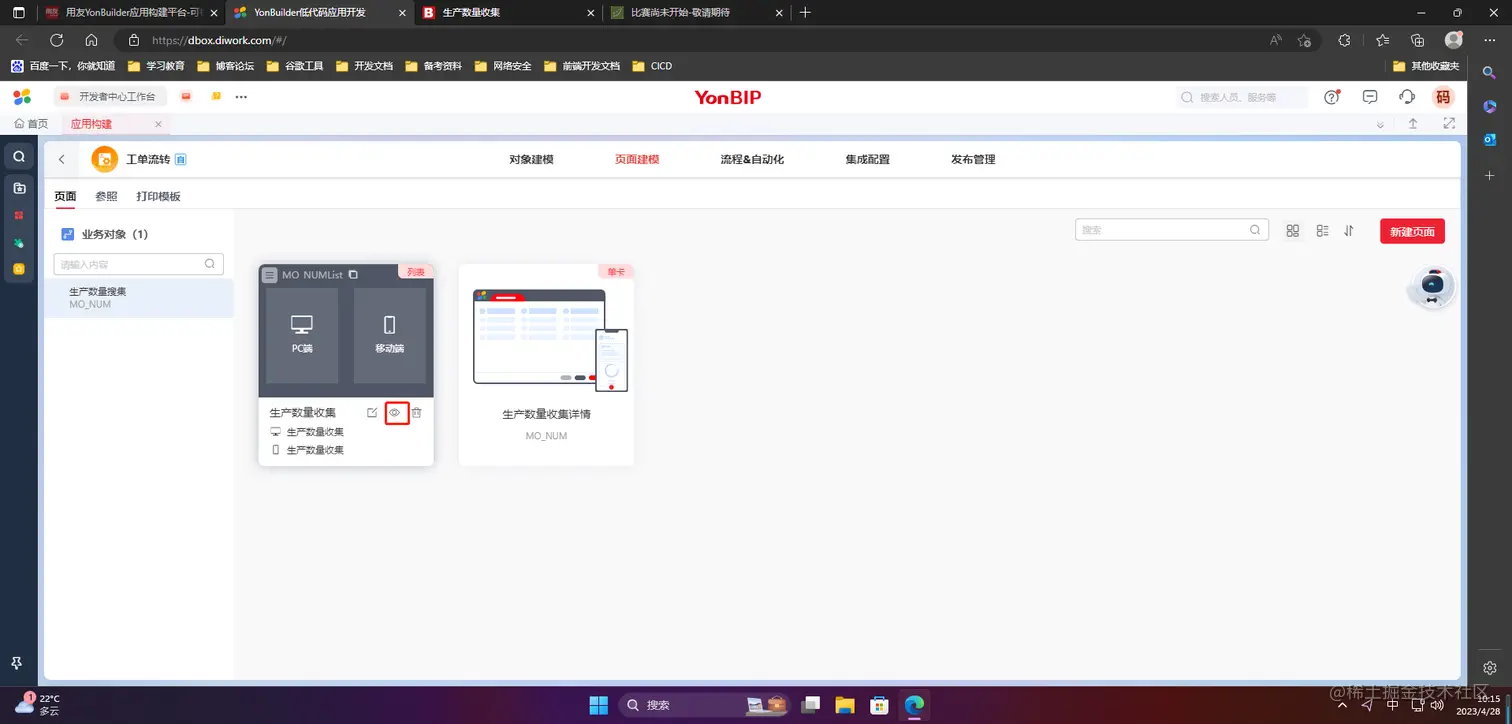Image resolution: width=1512 pixels, height=724 pixels.
Task: Switch to list view layout
Action: point(1322,230)
